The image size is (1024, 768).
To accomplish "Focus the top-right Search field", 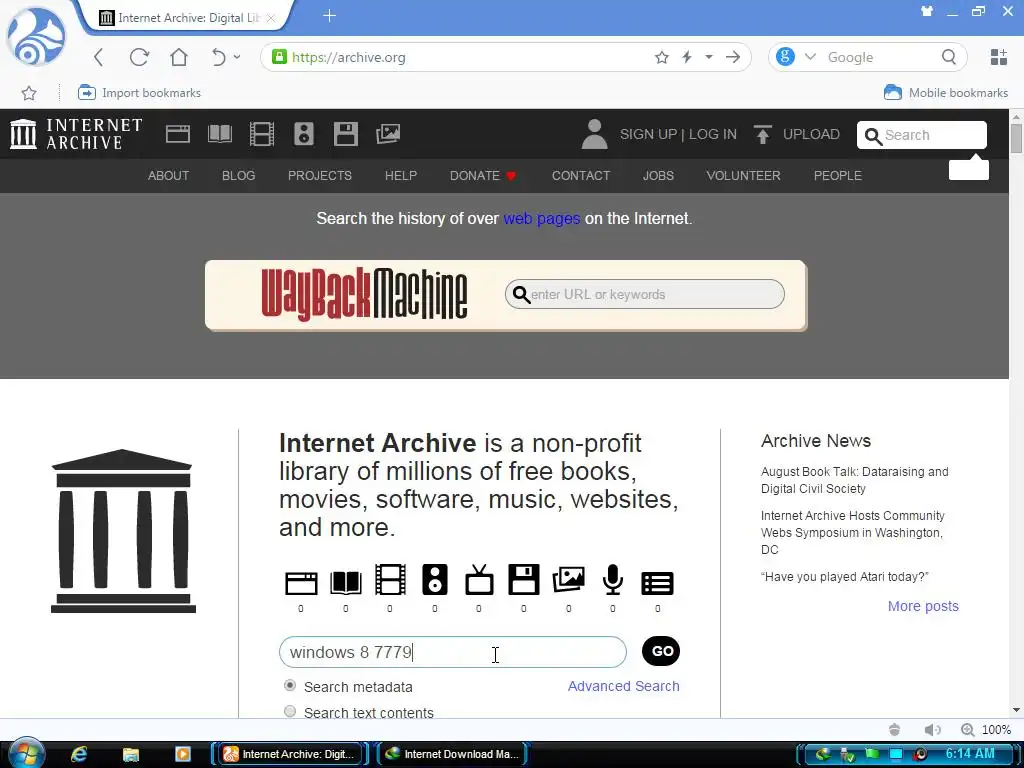I will [x=921, y=135].
